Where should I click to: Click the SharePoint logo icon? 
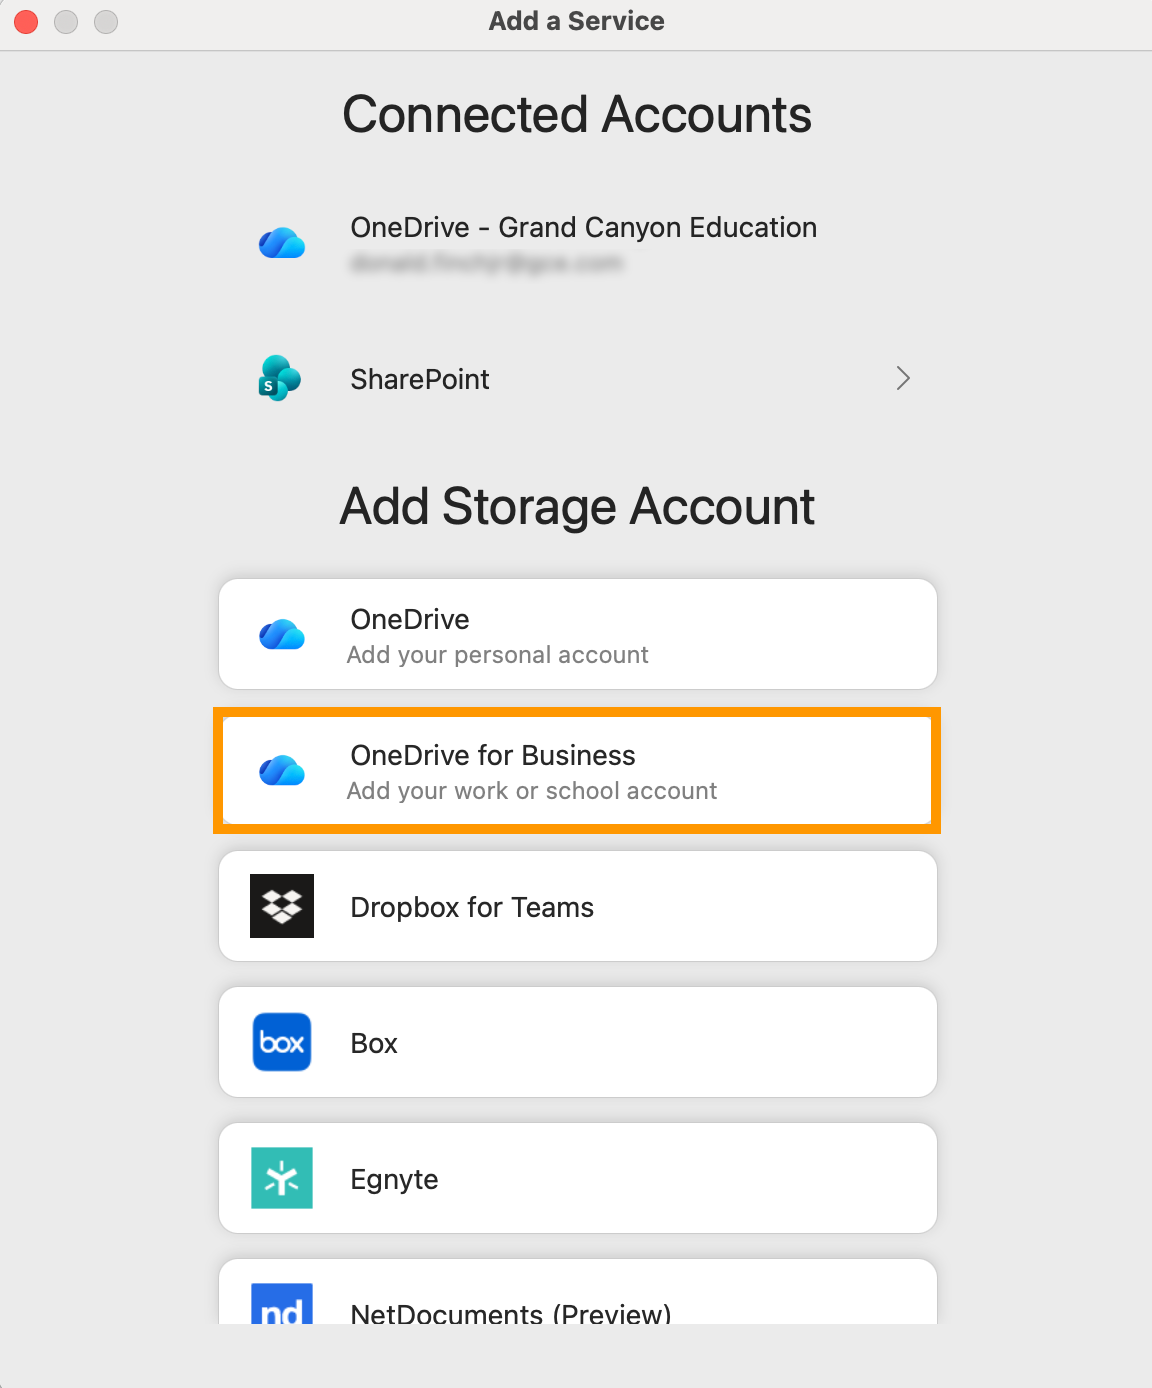280,379
